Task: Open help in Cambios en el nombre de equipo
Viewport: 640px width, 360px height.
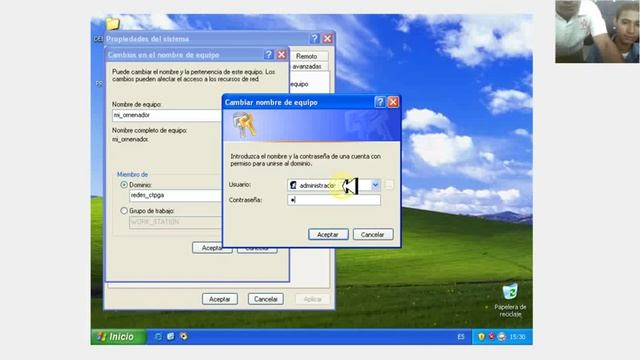Action: (269, 55)
